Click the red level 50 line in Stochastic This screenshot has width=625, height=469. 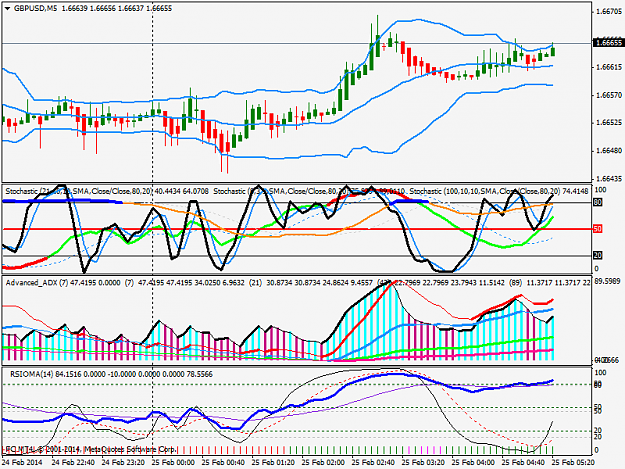pos(295,229)
